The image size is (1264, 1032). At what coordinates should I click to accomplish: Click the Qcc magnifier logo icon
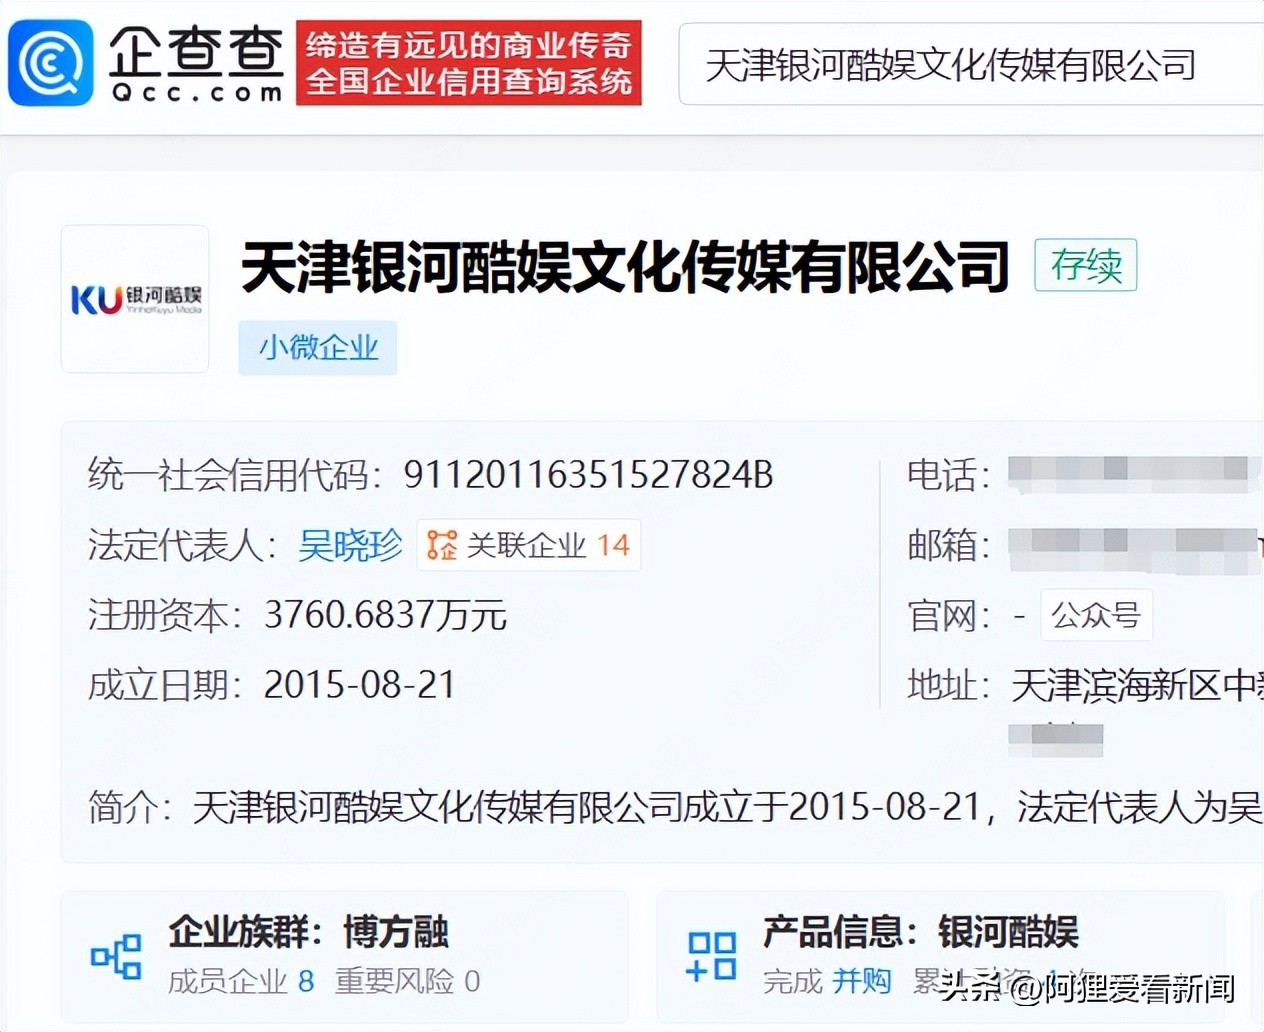click(x=50, y=63)
